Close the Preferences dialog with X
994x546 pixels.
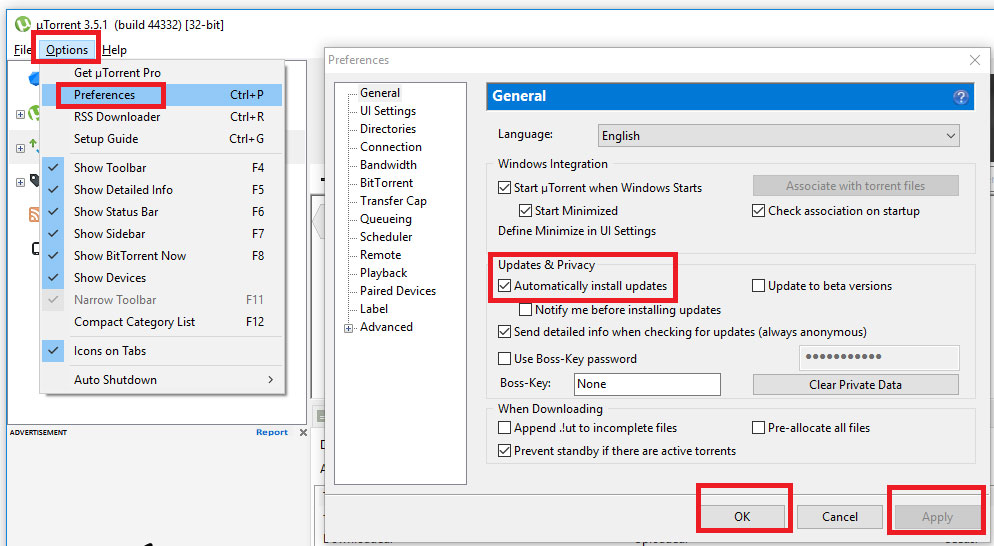tap(974, 60)
